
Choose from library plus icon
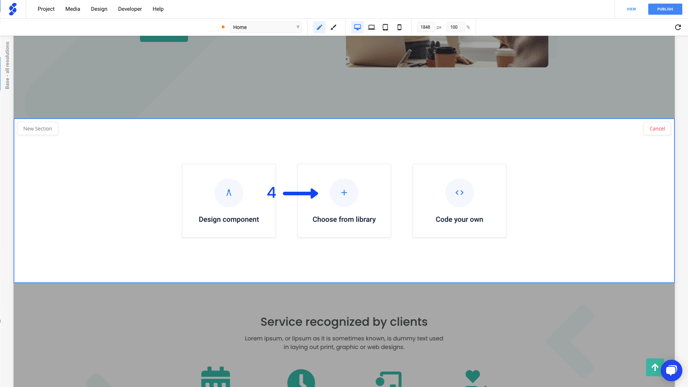[344, 193]
